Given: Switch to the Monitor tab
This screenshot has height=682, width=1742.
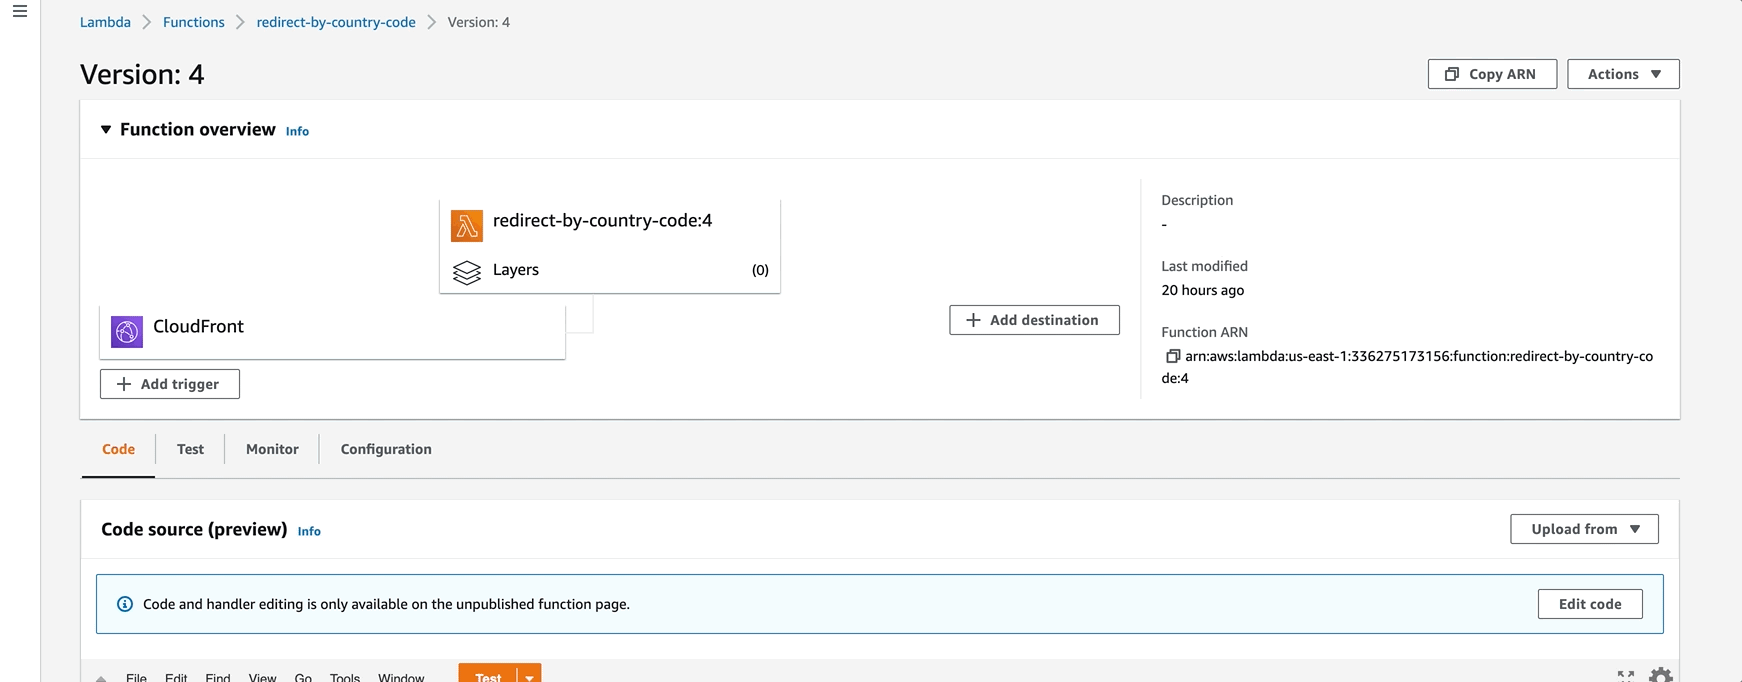Looking at the screenshot, I should [x=272, y=449].
